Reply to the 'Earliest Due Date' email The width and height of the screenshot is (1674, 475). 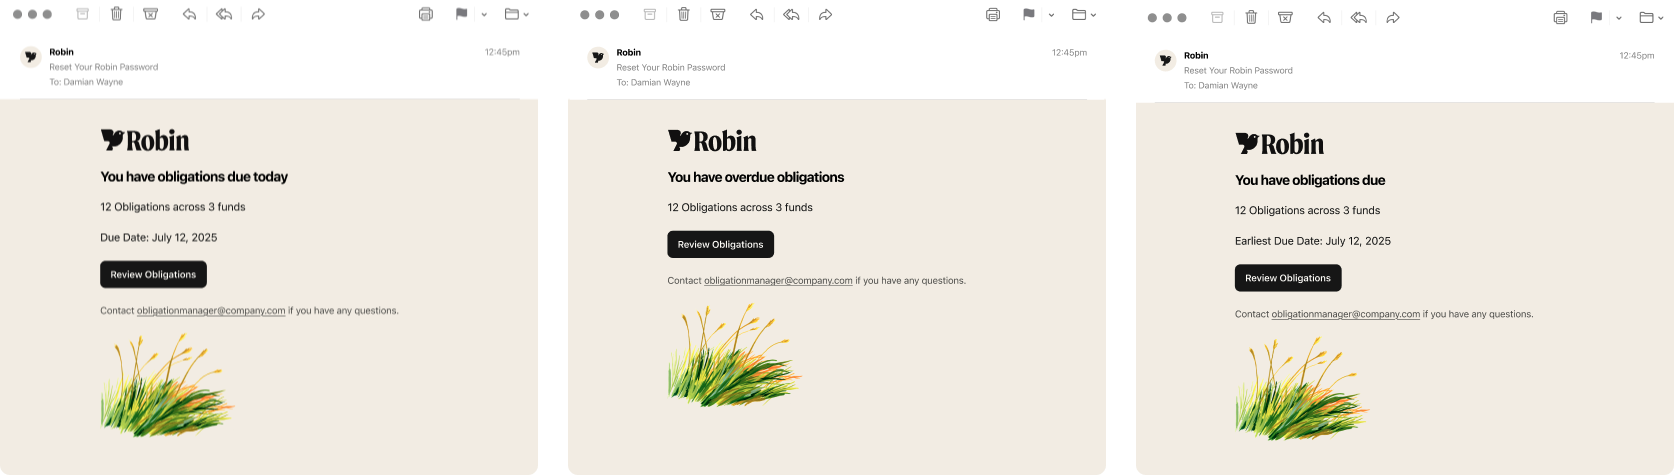point(1324,17)
